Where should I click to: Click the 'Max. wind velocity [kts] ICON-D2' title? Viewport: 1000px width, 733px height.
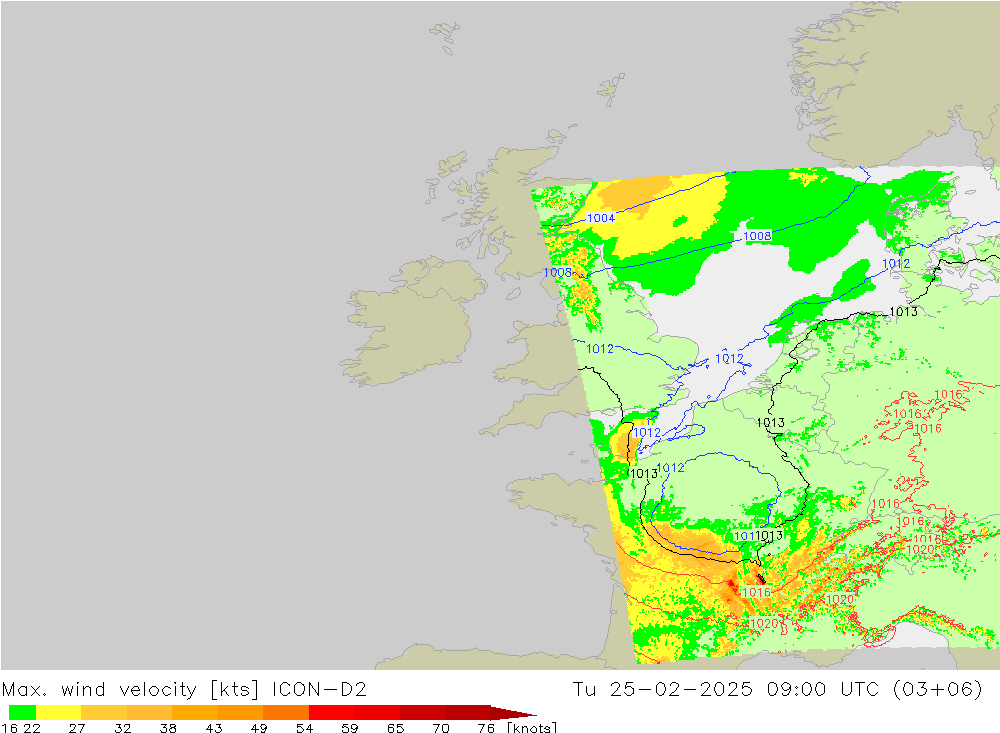point(184,690)
